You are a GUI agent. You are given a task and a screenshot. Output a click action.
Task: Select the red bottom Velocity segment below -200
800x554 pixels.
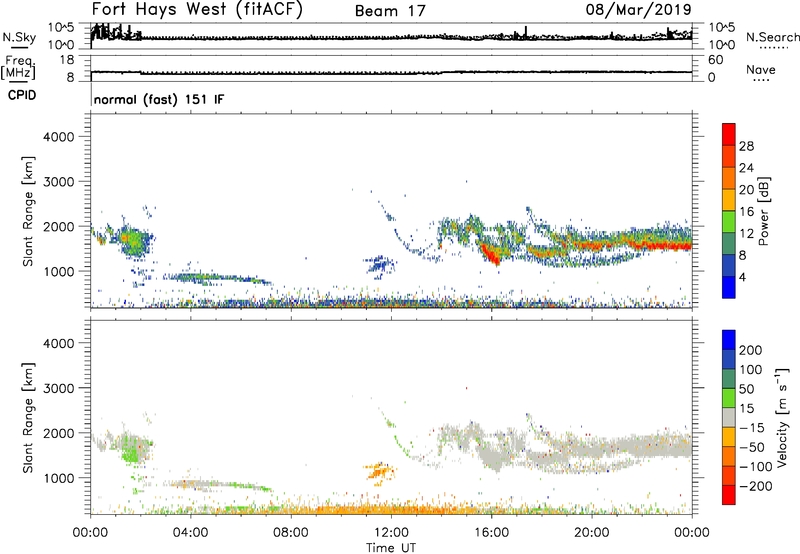729,495
